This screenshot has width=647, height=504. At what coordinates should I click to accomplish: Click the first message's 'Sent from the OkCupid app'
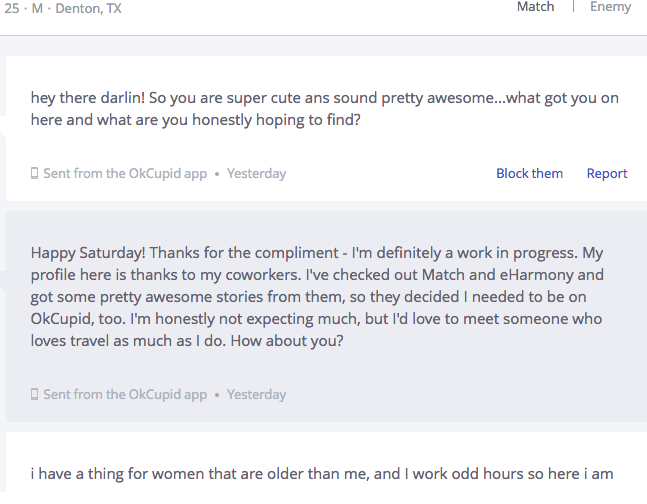[125, 174]
